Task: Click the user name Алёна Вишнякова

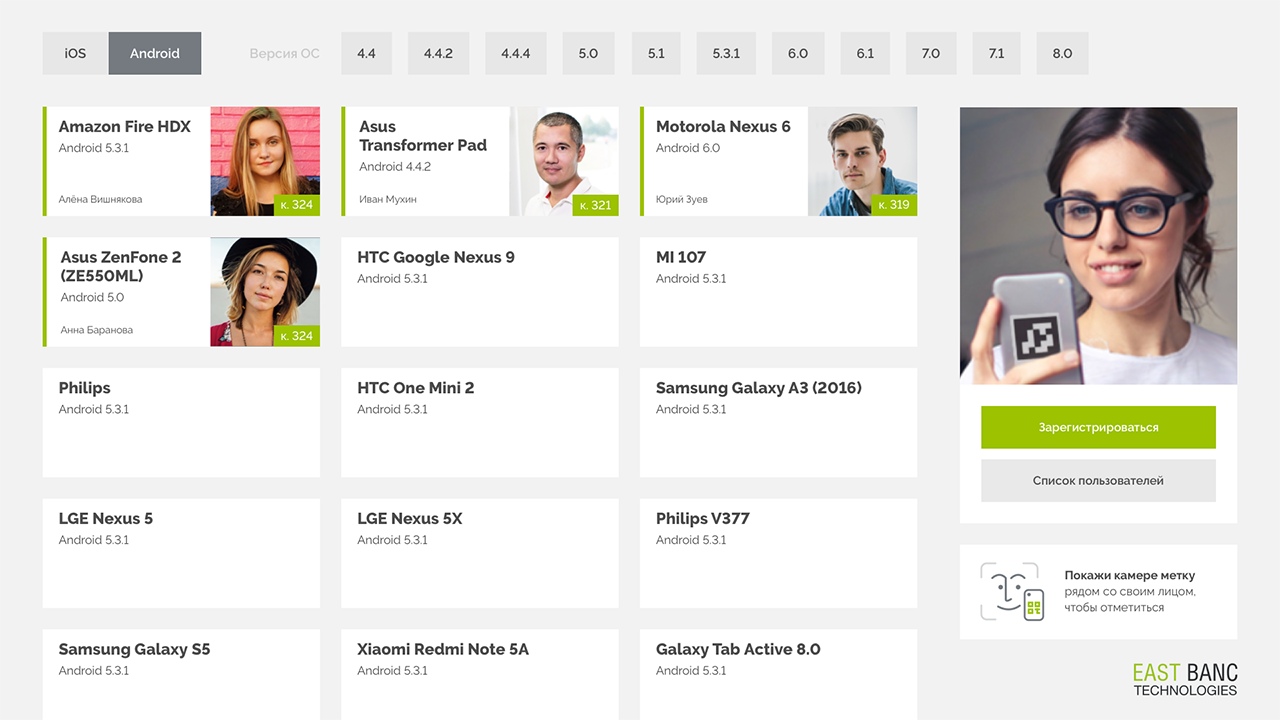Action: (x=100, y=199)
